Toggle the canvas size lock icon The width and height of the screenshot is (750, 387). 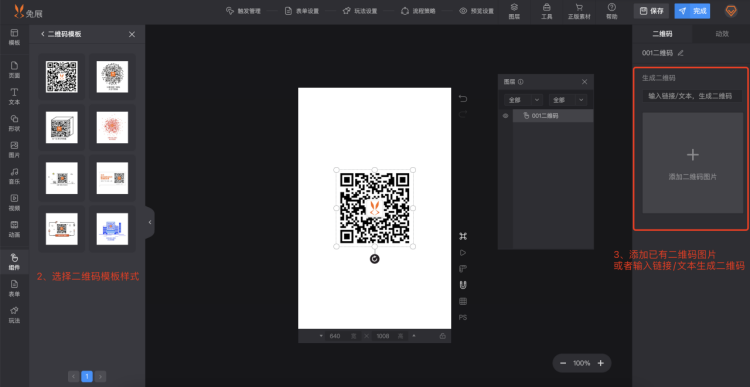point(442,336)
